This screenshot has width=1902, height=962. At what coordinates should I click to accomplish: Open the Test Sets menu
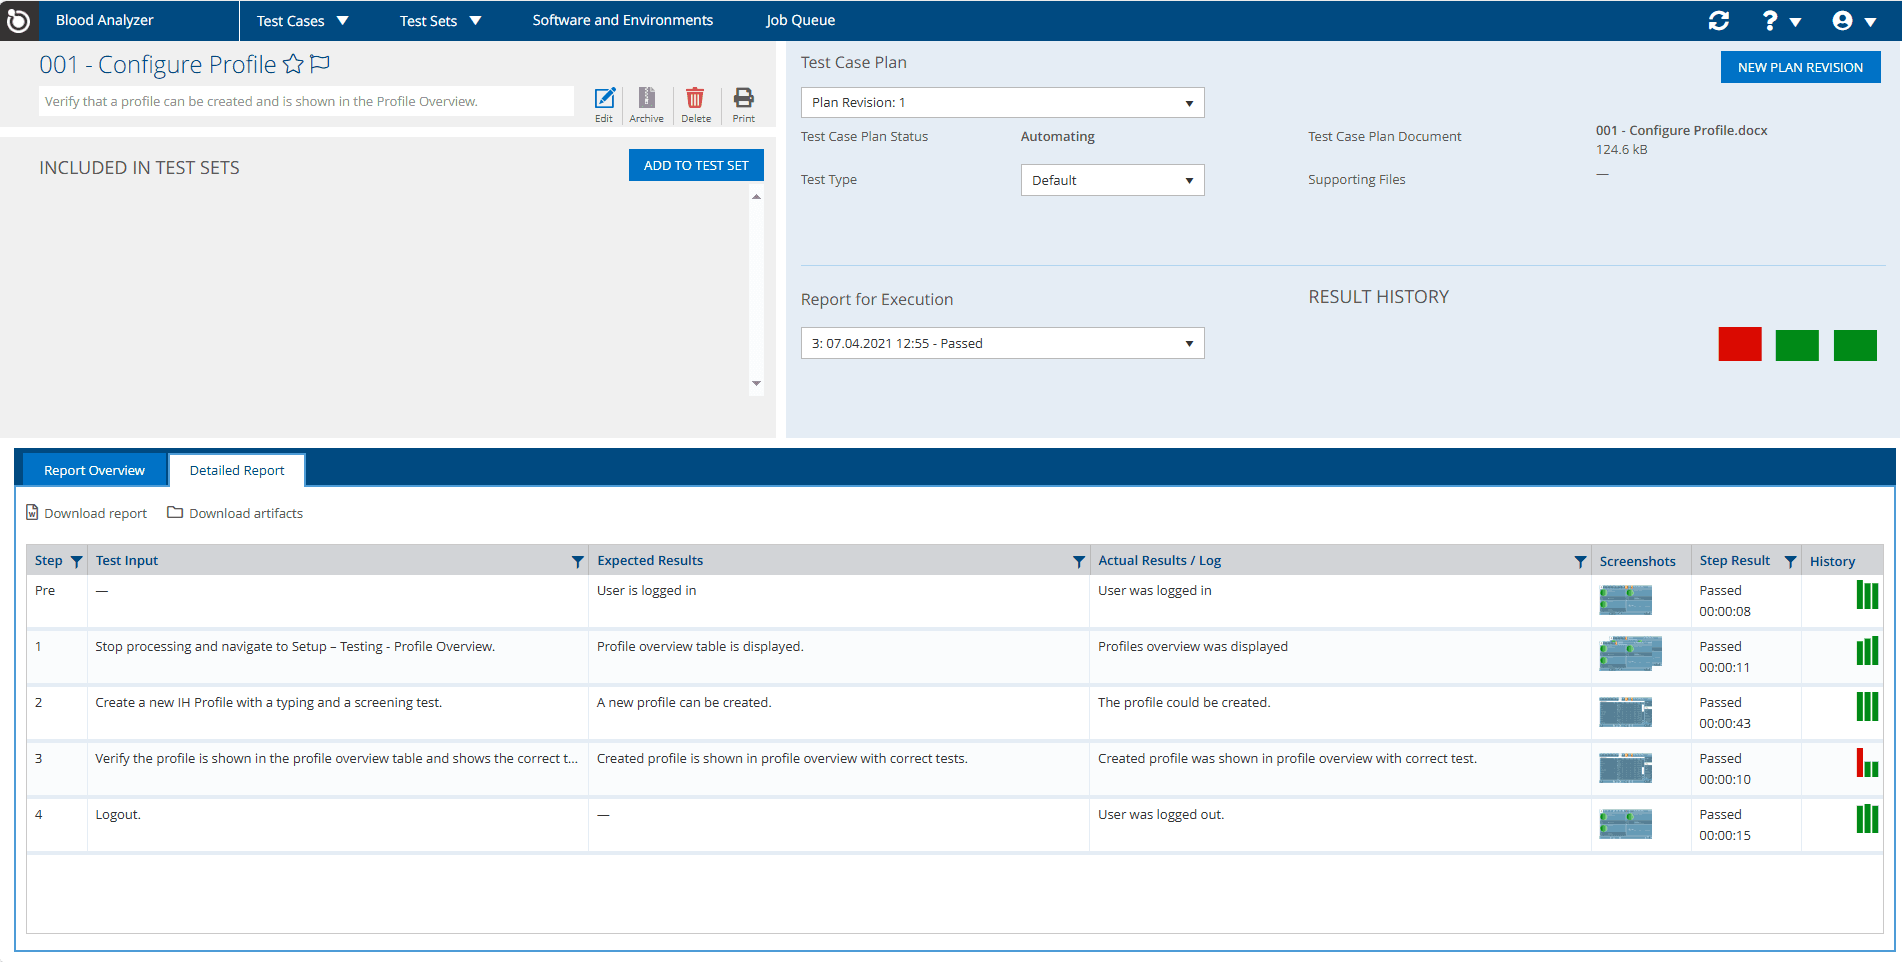point(440,21)
